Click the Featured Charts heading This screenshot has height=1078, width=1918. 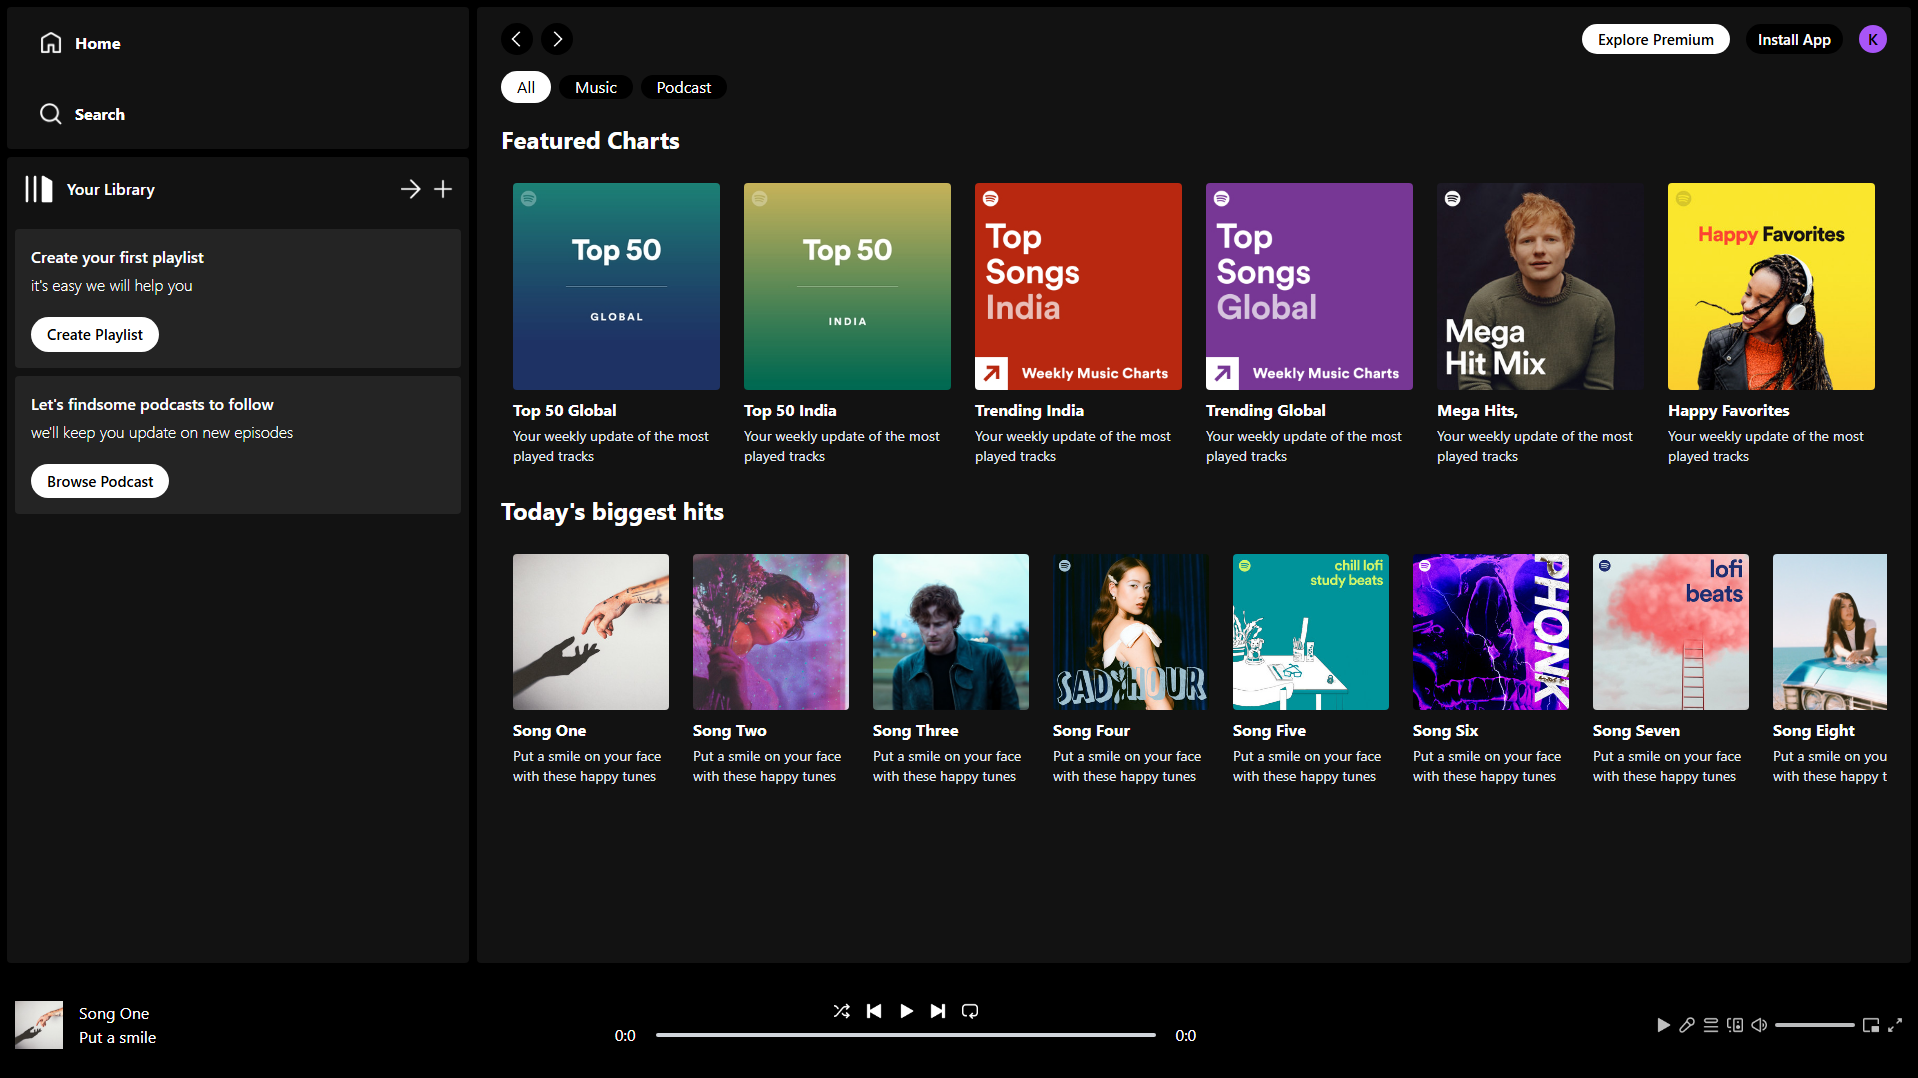coord(590,141)
